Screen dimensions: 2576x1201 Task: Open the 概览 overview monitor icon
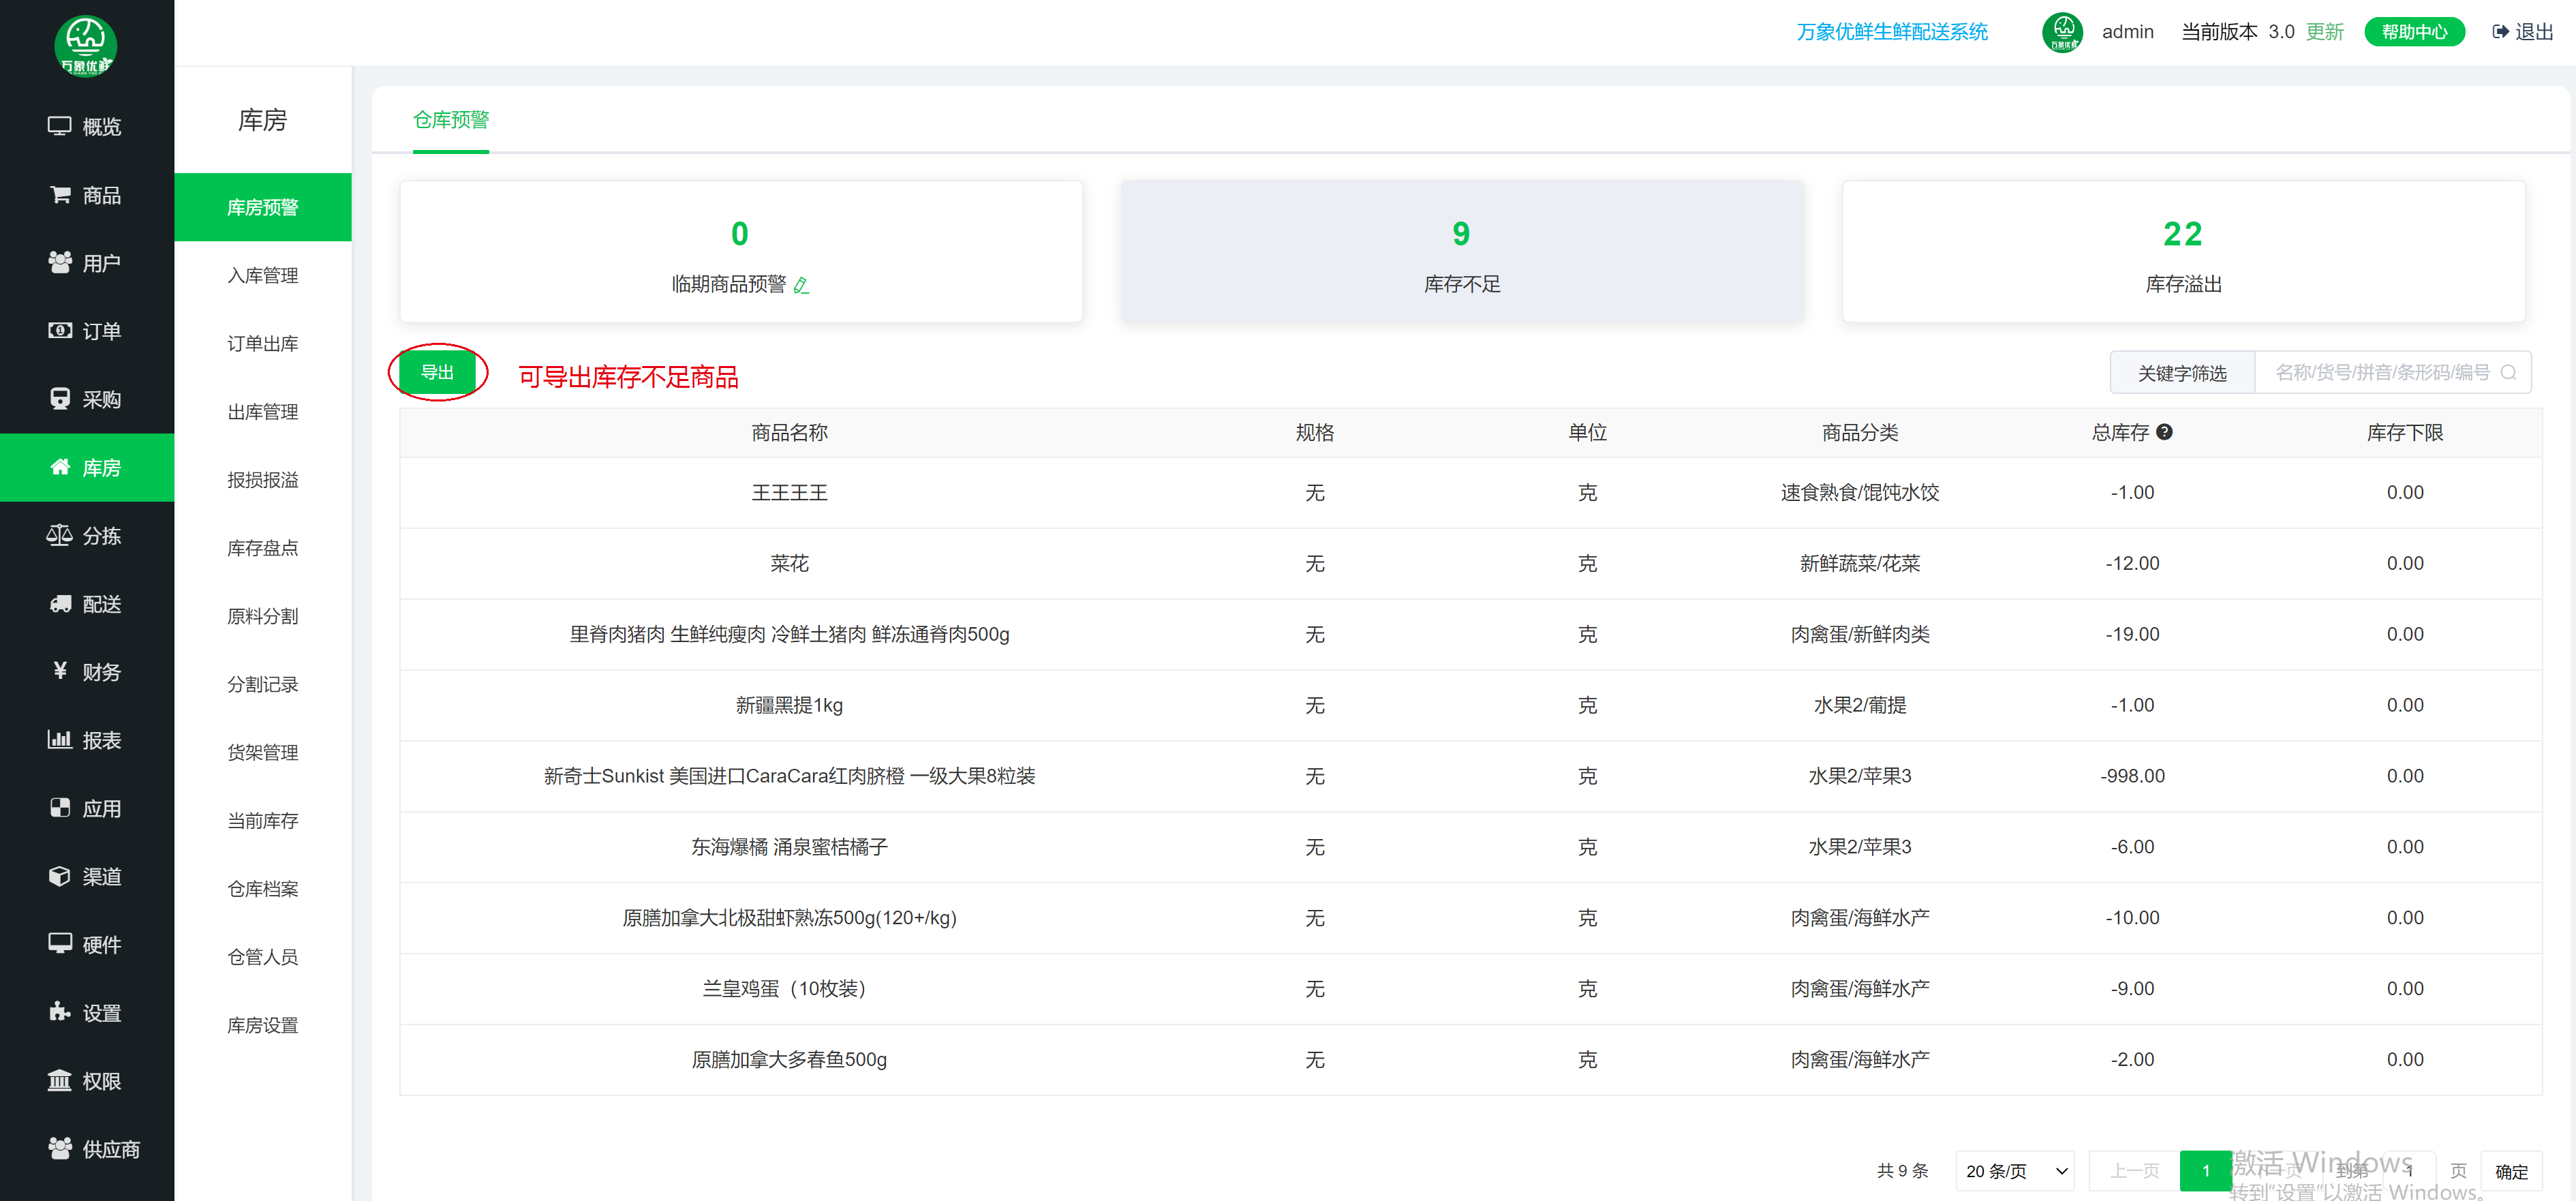pos(60,126)
